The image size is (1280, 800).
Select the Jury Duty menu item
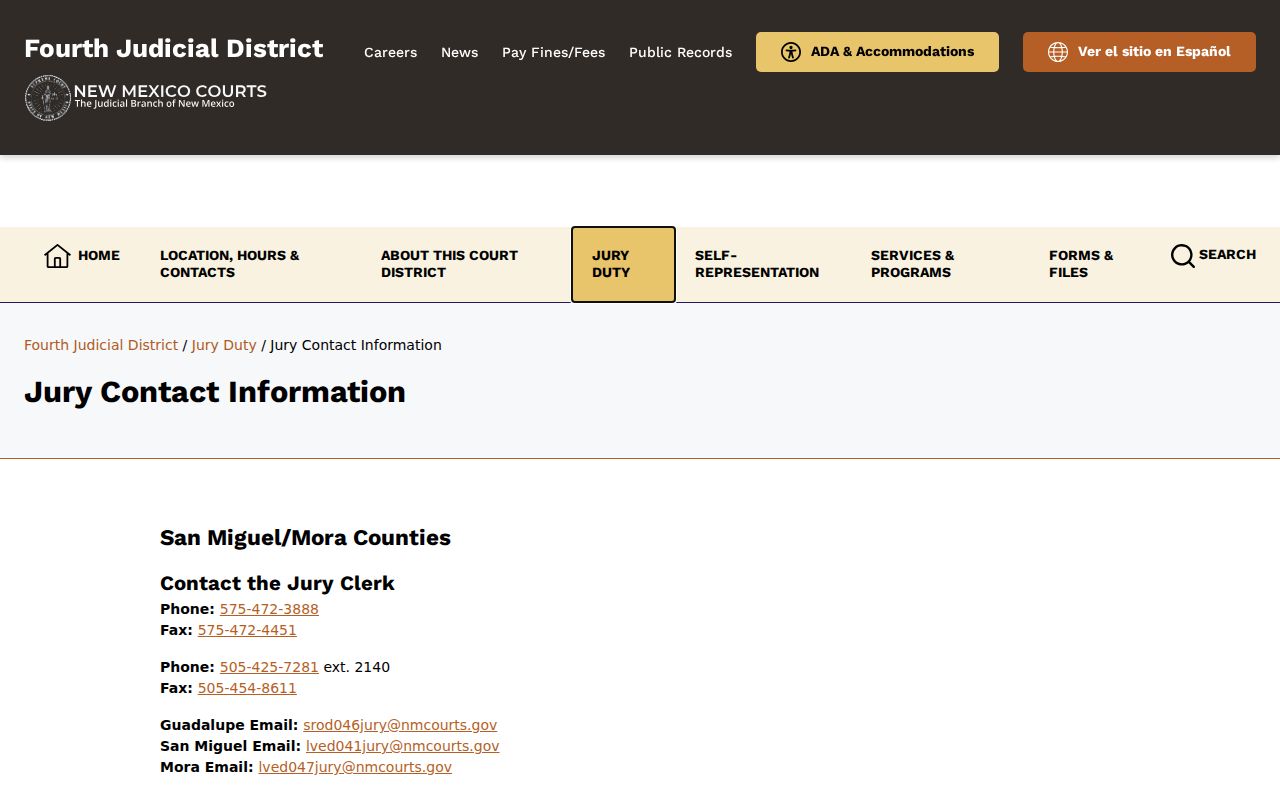(623, 264)
